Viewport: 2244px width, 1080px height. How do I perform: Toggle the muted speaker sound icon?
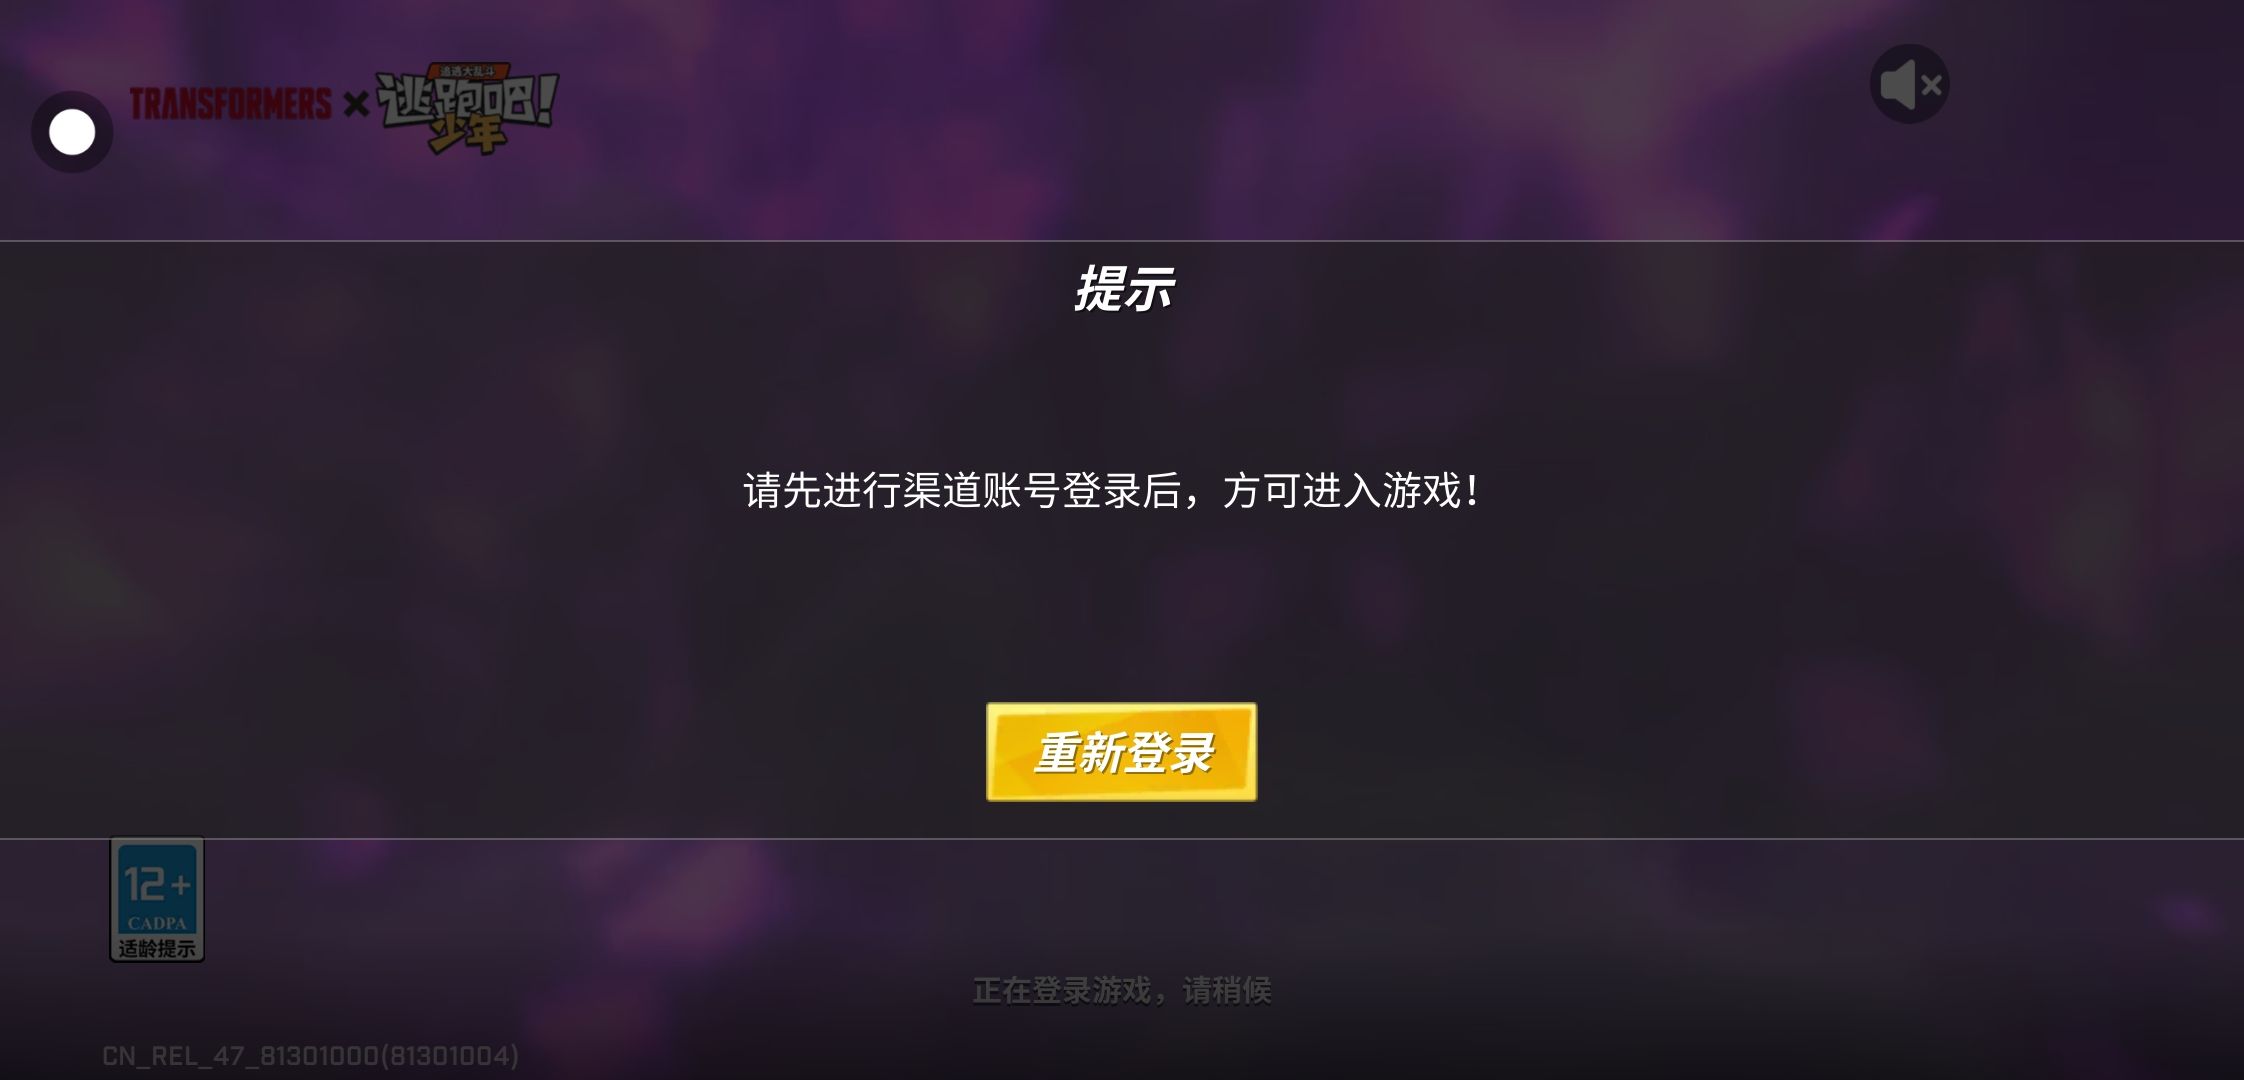point(1909,84)
